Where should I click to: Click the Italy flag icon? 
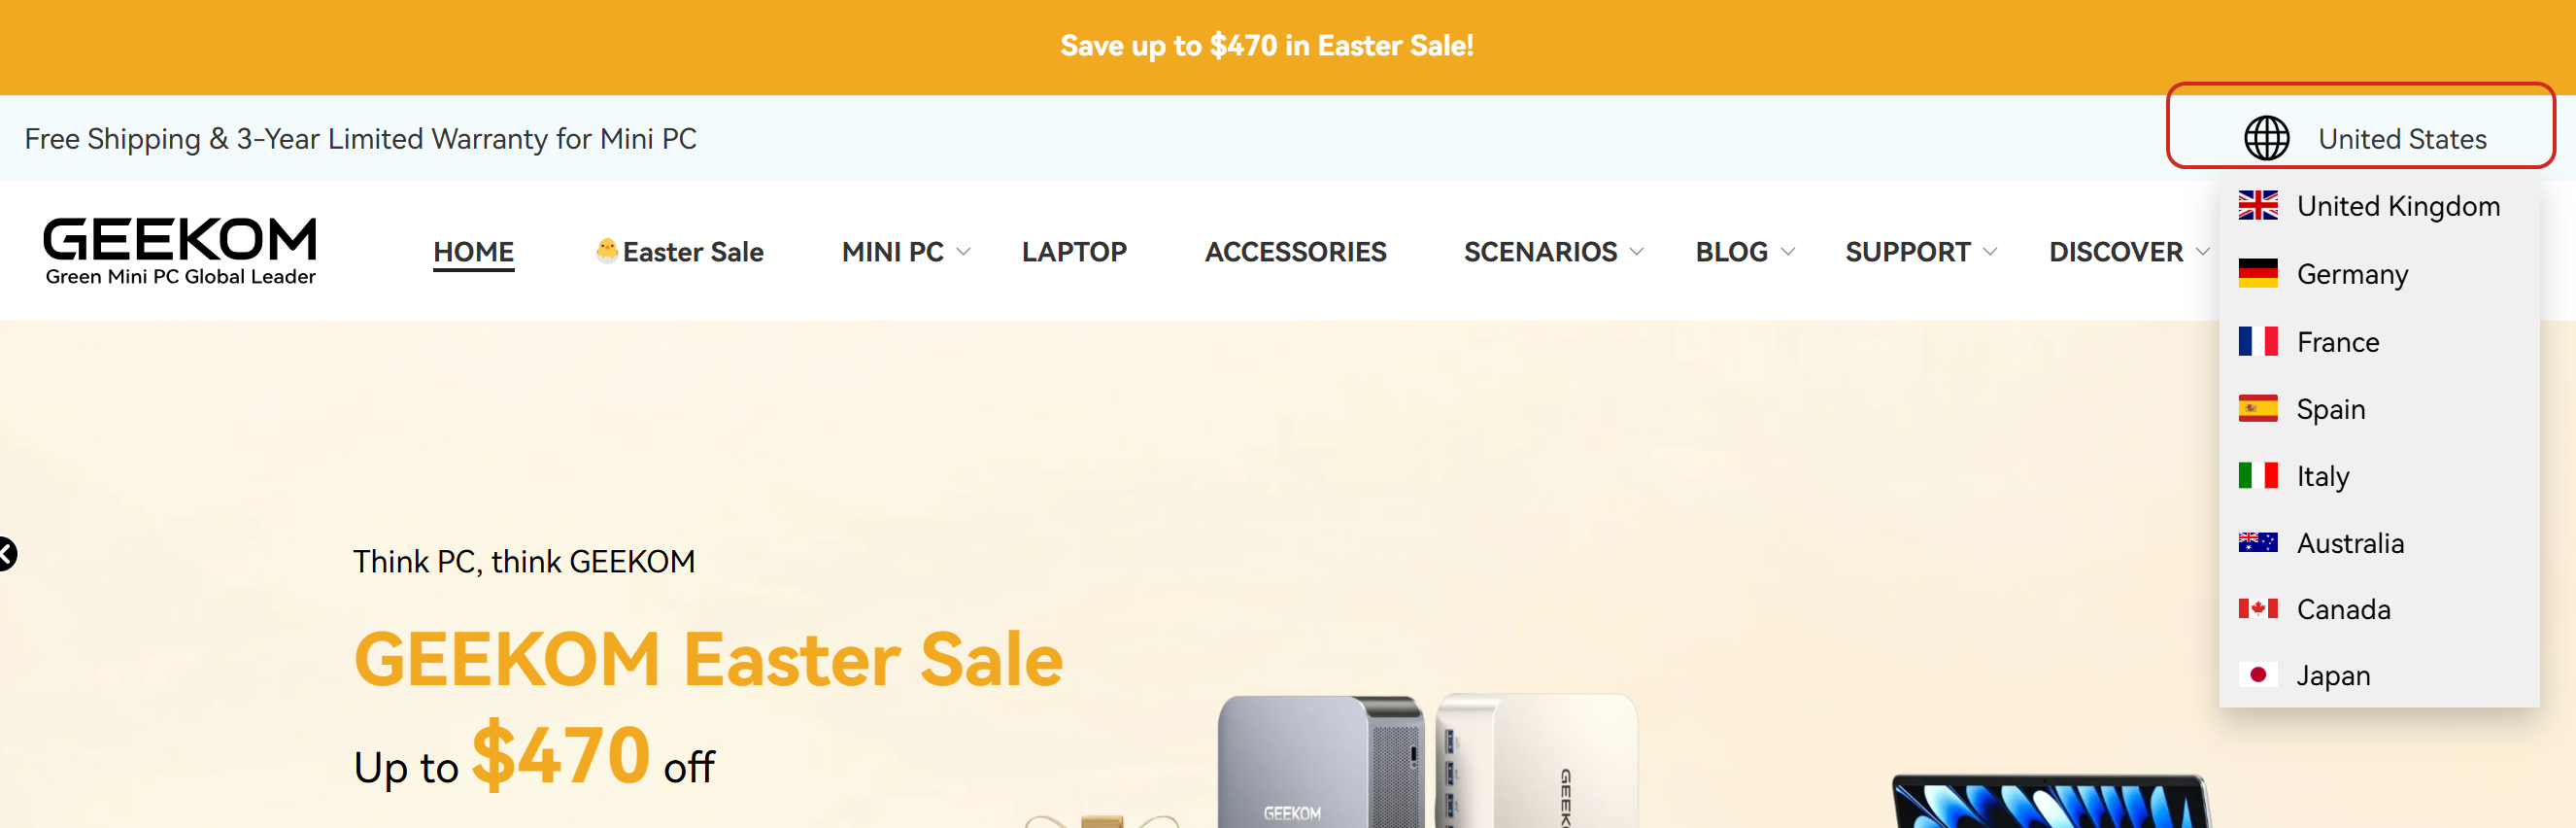(x=2257, y=475)
